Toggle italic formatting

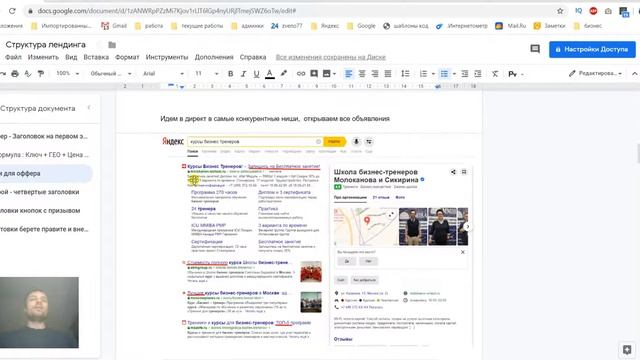point(243,74)
